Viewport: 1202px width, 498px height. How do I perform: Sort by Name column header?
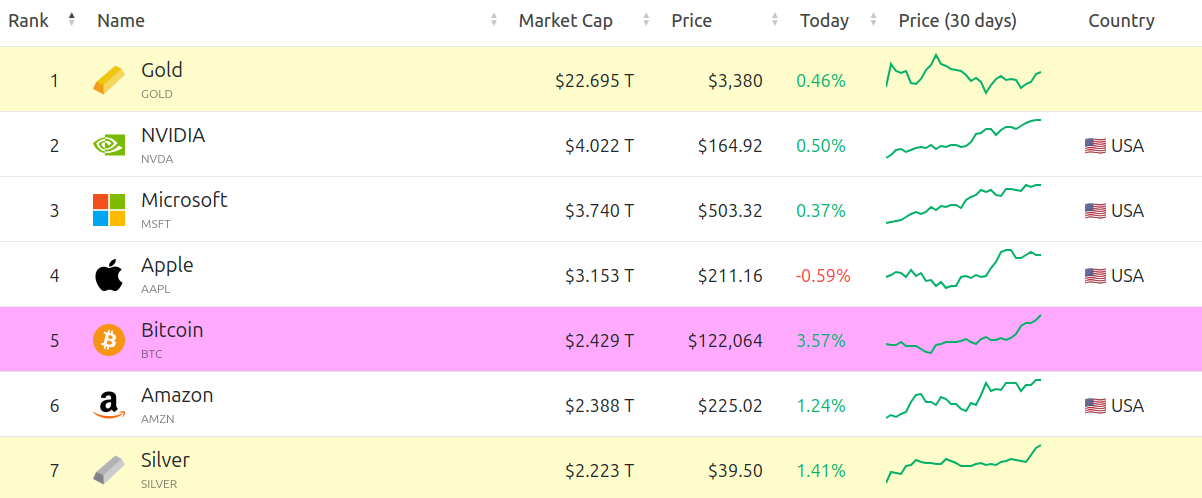click(x=121, y=21)
